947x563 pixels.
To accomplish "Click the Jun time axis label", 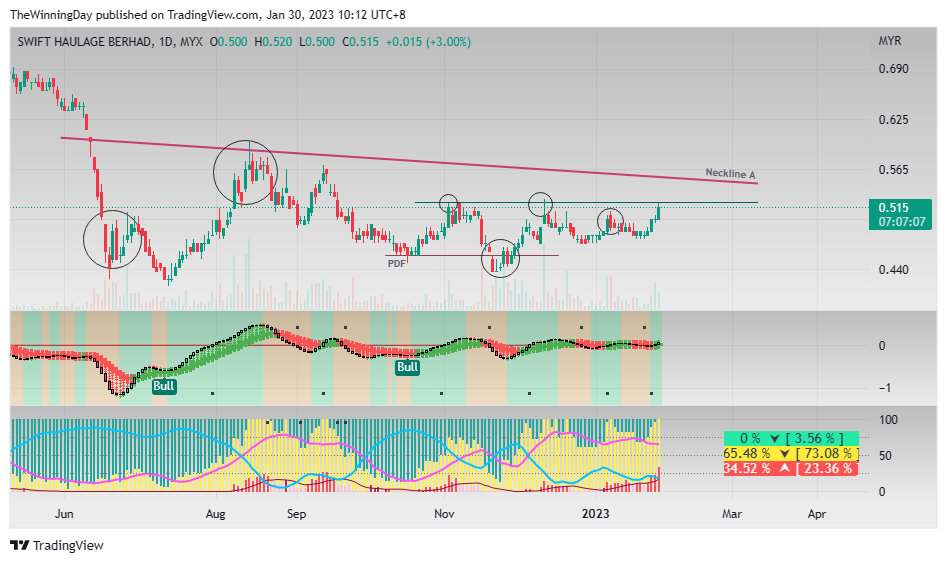I will click(x=64, y=514).
